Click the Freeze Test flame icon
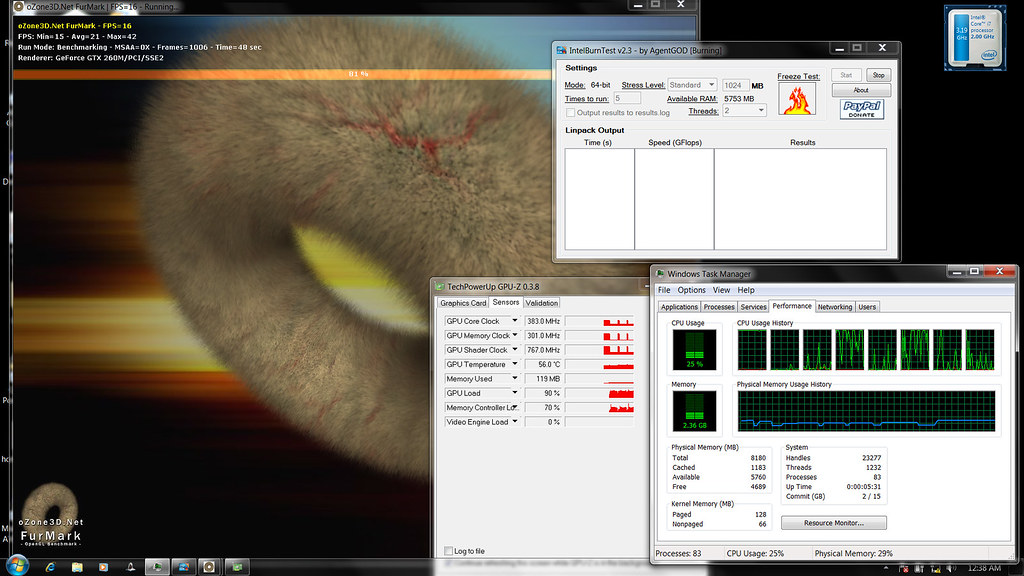The height and width of the screenshot is (576, 1024). point(797,99)
